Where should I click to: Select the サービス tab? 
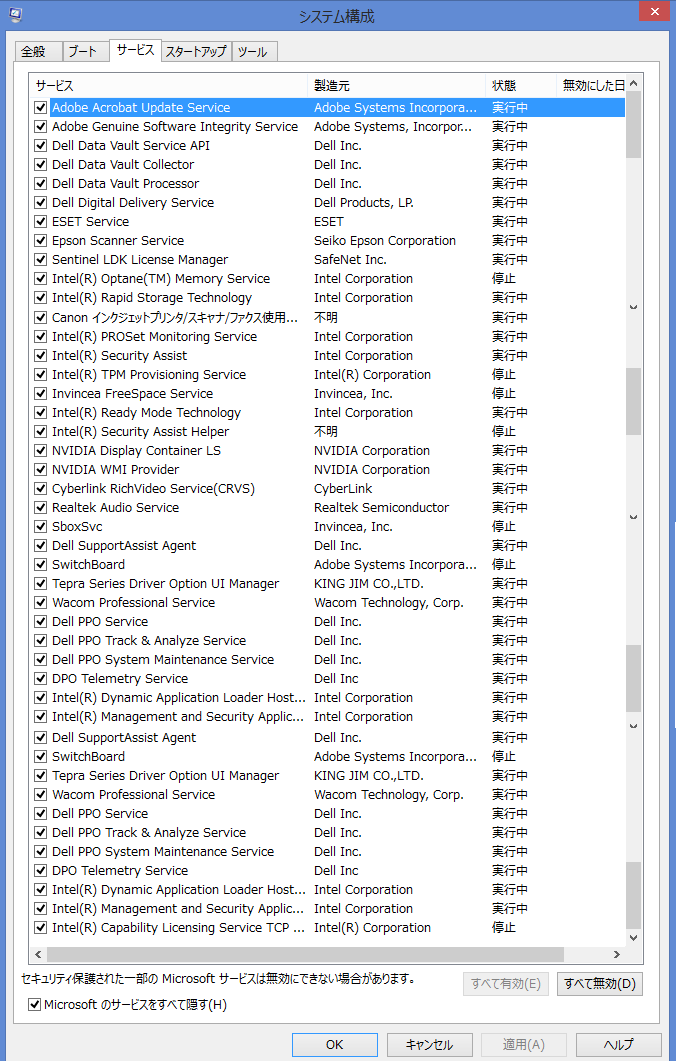(x=135, y=50)
